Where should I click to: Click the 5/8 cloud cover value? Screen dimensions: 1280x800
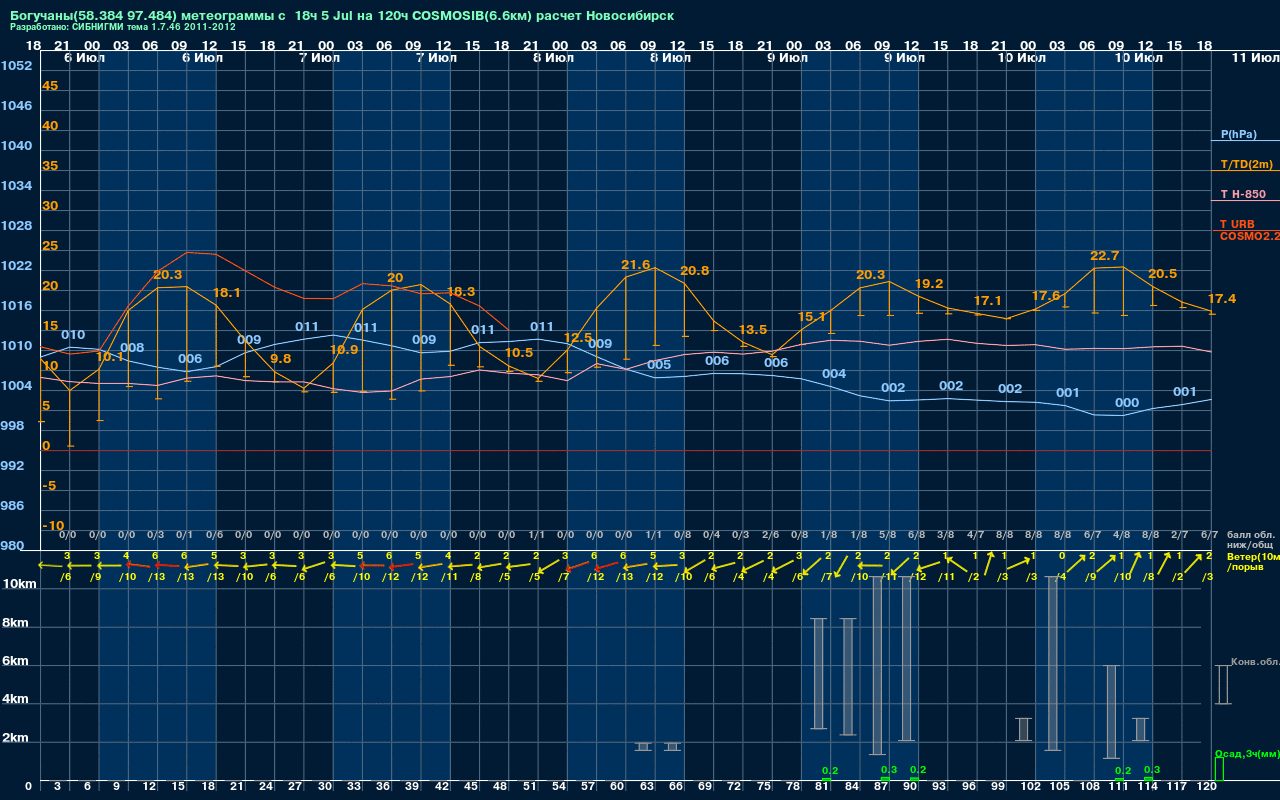(887, 535)
